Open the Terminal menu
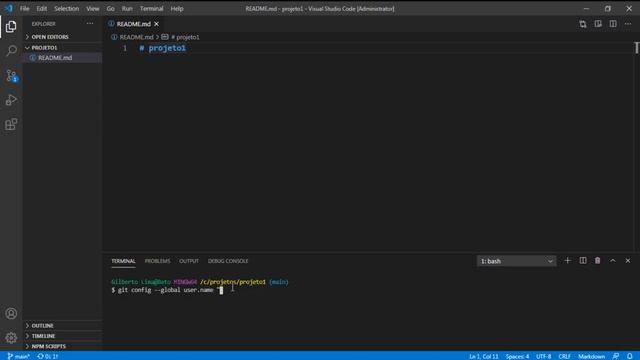The height and width of the screenshot is (360, 640). (x=151, y=9)
